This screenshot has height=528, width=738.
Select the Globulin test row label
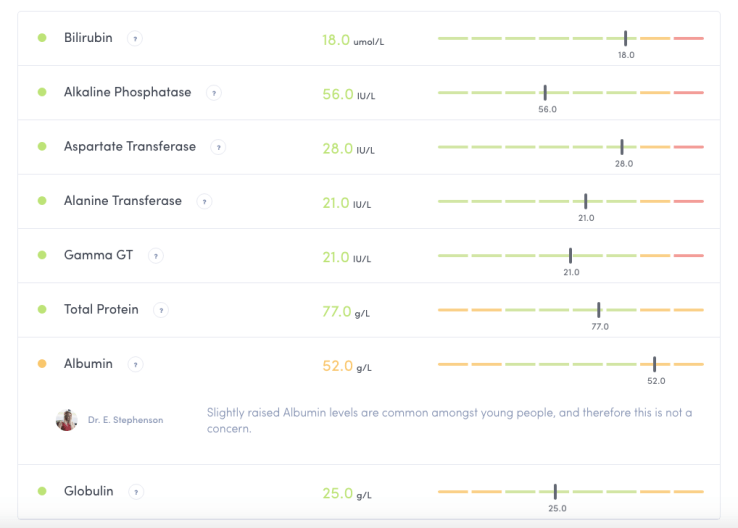(88, 492)
